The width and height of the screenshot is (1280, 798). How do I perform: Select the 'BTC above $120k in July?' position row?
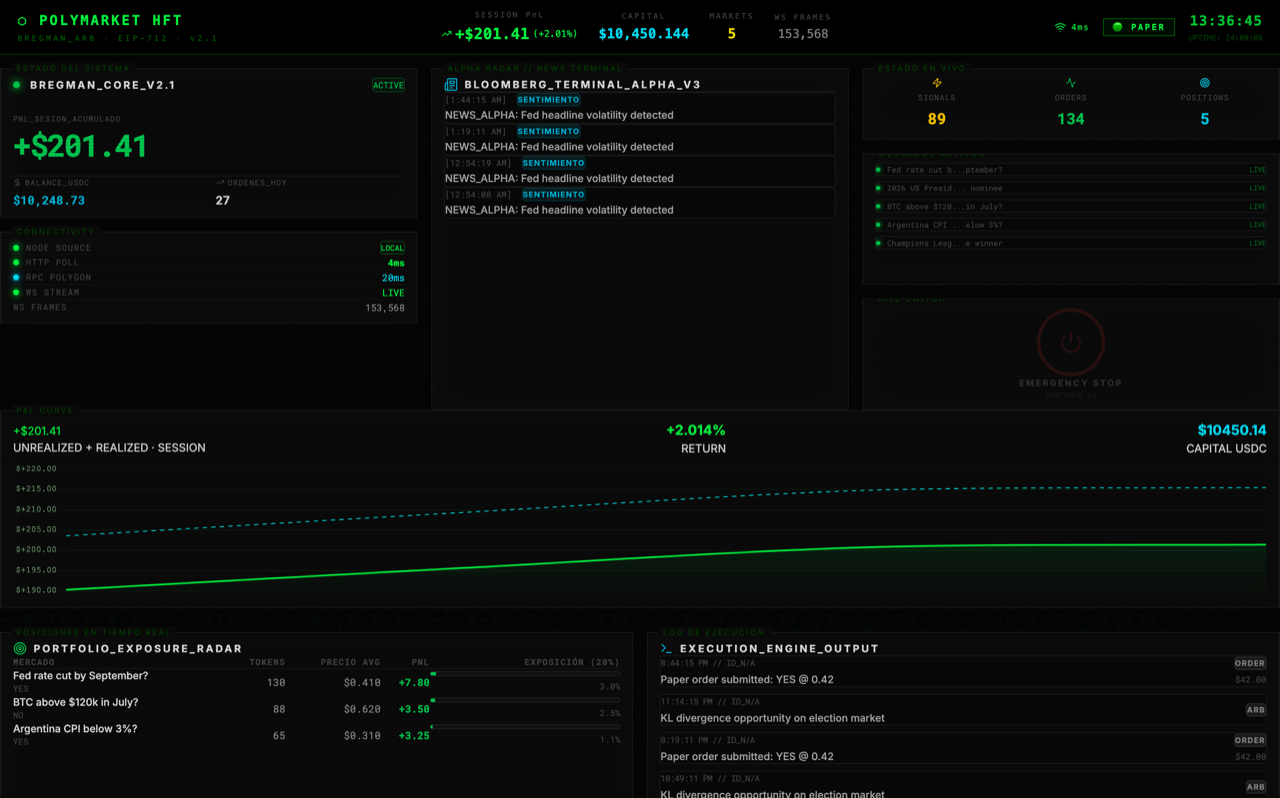coord(316,709)
